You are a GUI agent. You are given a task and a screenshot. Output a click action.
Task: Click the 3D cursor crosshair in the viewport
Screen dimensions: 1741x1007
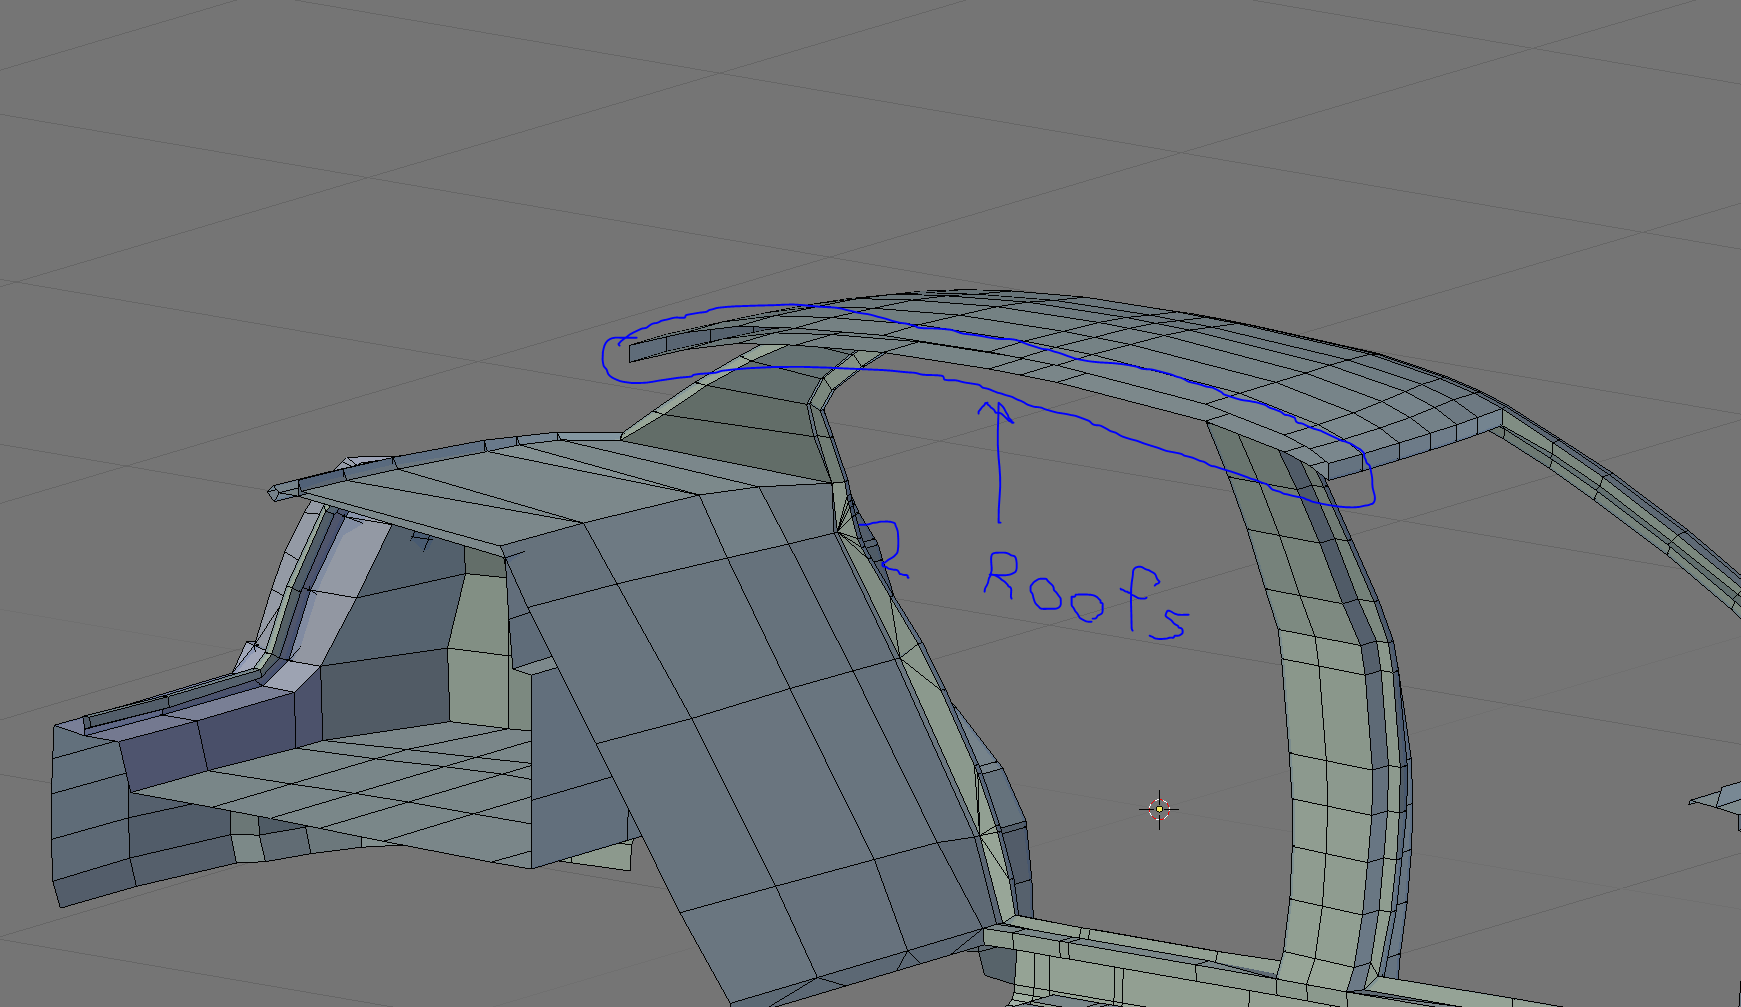(1159, 809)
